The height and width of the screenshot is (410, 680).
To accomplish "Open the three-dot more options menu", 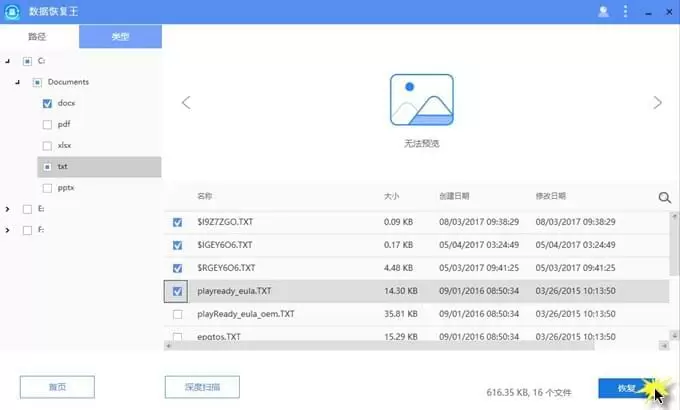I will (x=625, y=11).
